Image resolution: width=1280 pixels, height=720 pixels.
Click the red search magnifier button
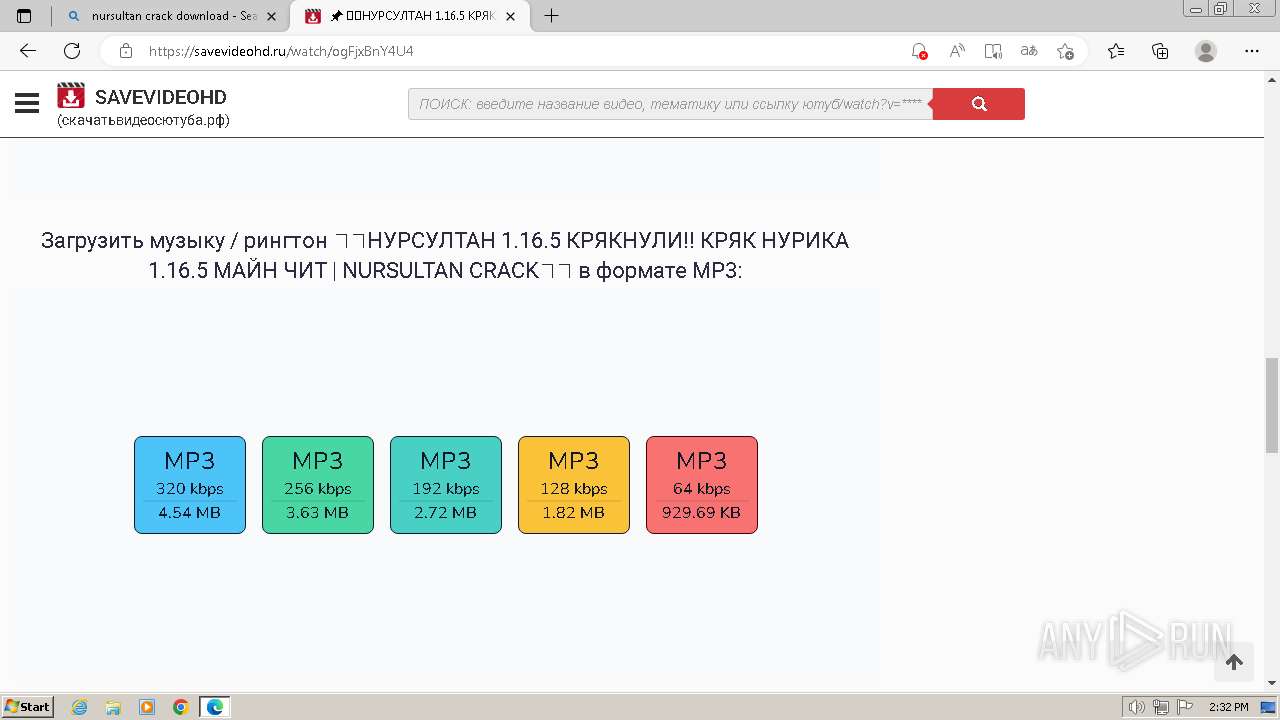pyautogui.click(x=978, y=104)
